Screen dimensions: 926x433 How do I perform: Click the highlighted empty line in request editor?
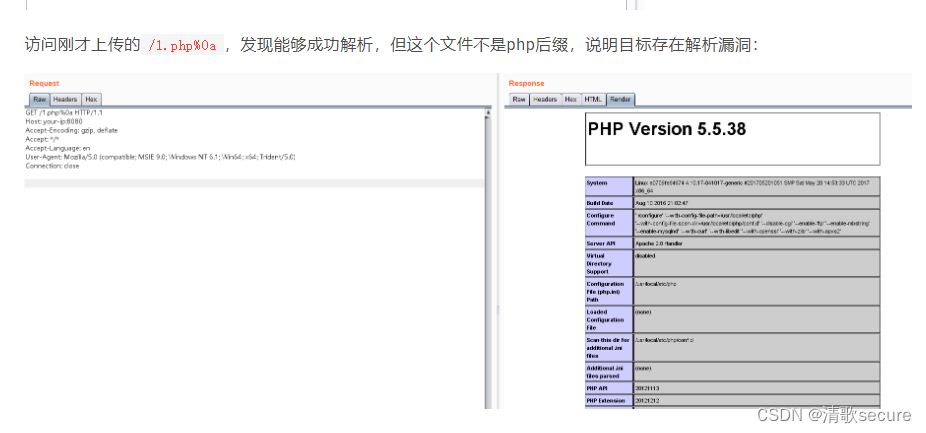pyautogui.click(x=254, y=183)
